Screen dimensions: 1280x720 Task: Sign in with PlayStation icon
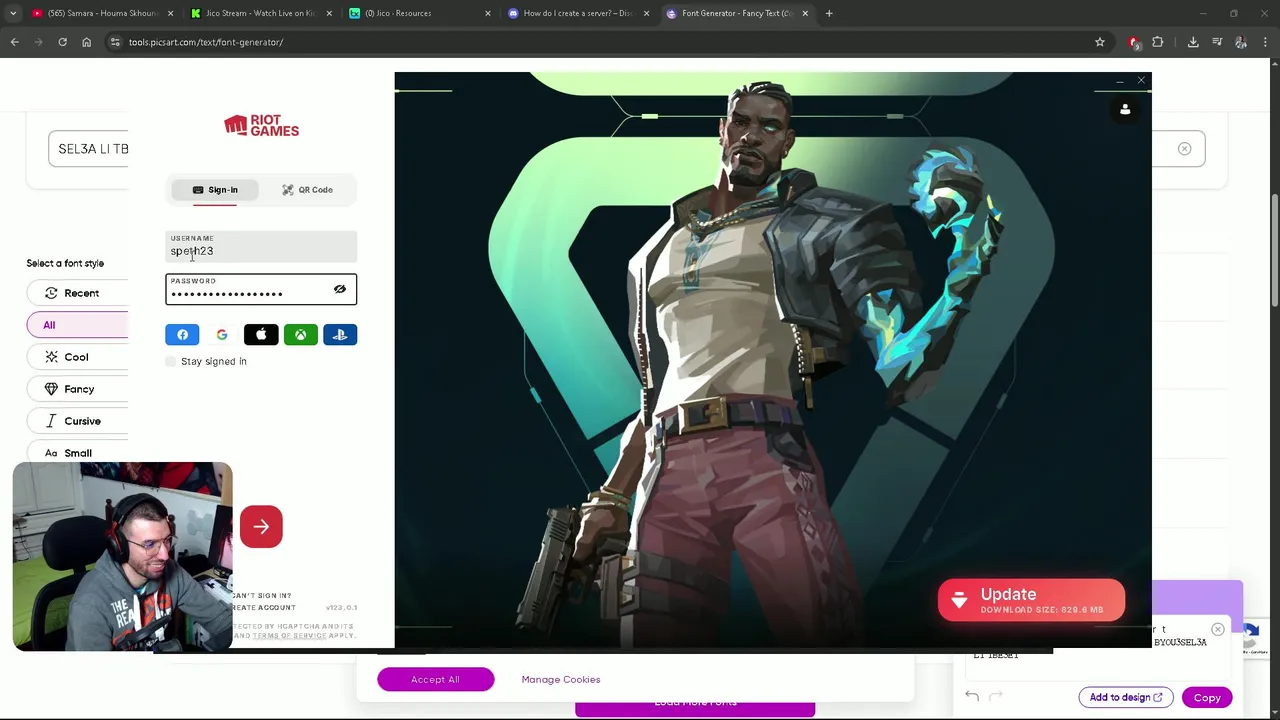tap(340, 335)
